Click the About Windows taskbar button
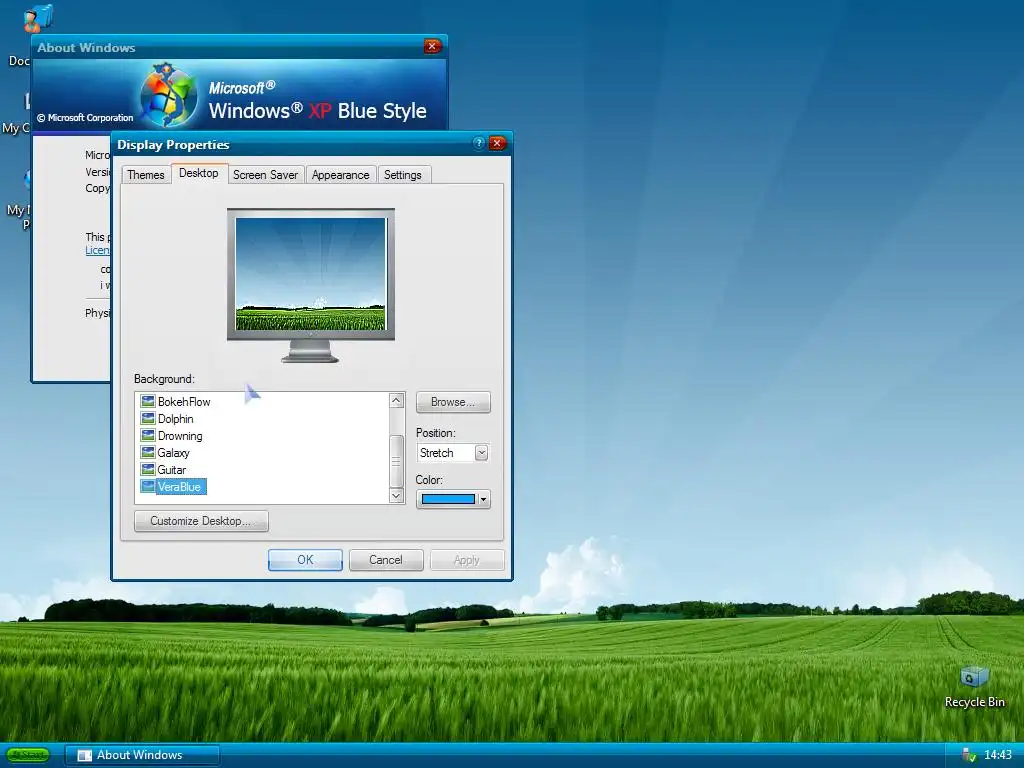The image size is (1024, 768). [142, 755]
